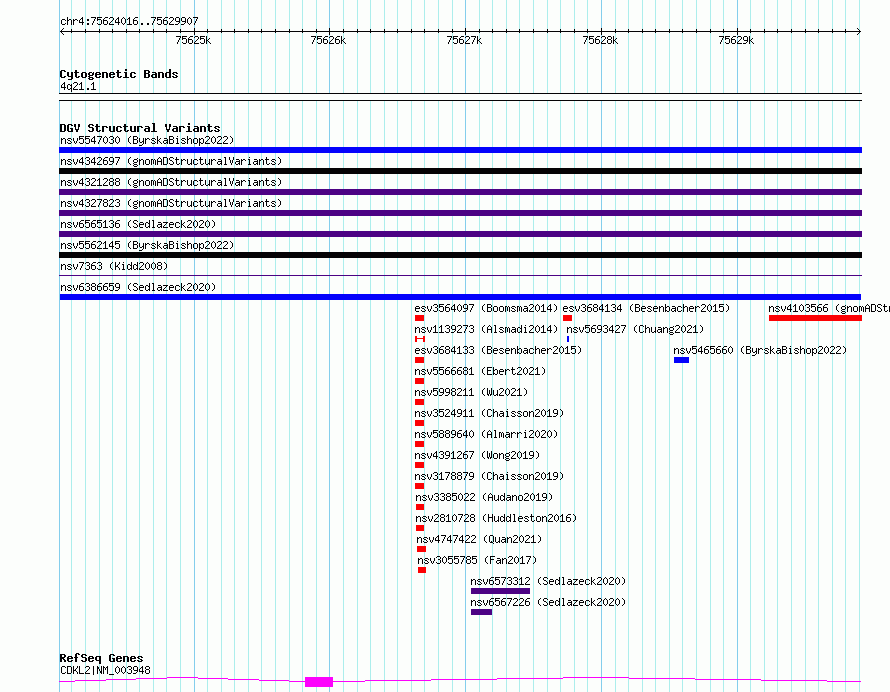
Task: Click the red bar under nsv4103566
Action: coord(815,318)
